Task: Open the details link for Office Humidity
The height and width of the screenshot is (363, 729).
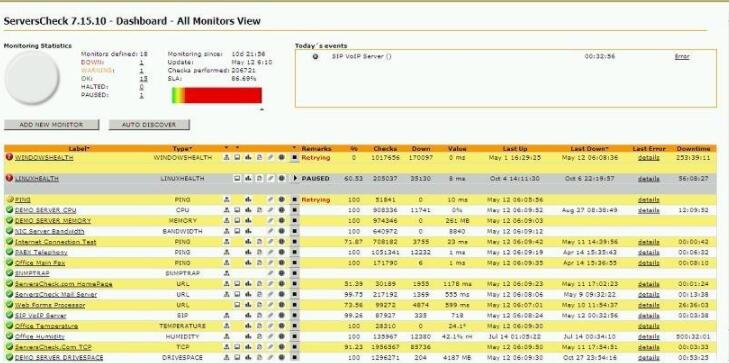Action: click(x=649, y=337)
